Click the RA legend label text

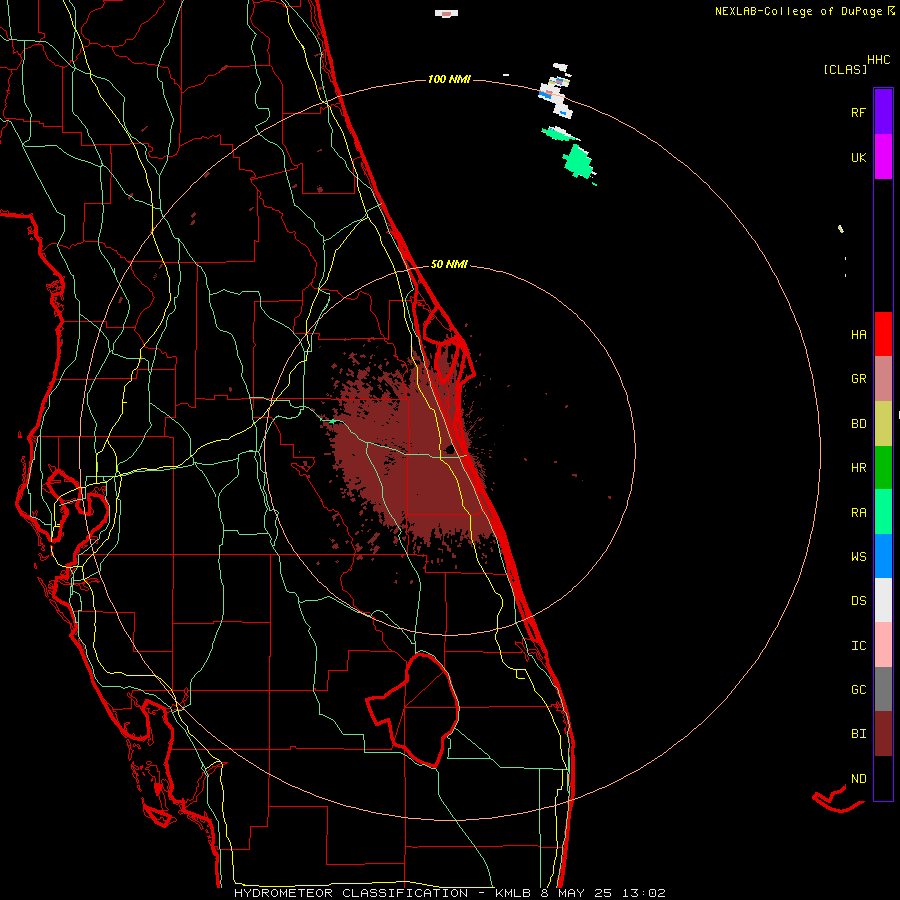pos(858,512)
